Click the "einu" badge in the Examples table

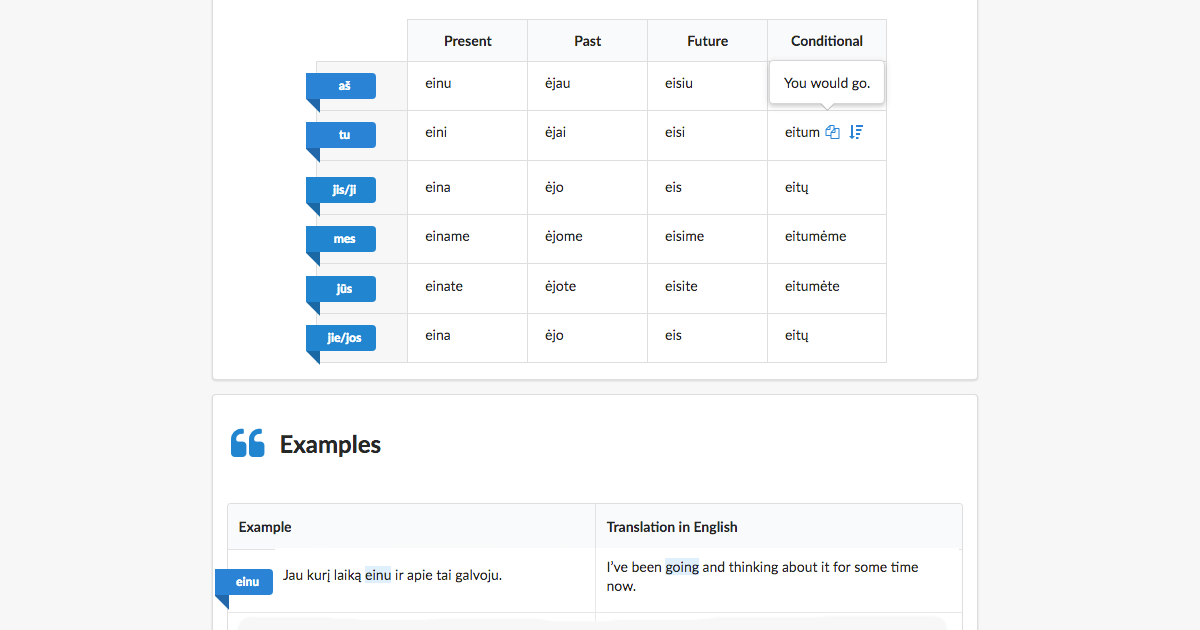point(244,581)
